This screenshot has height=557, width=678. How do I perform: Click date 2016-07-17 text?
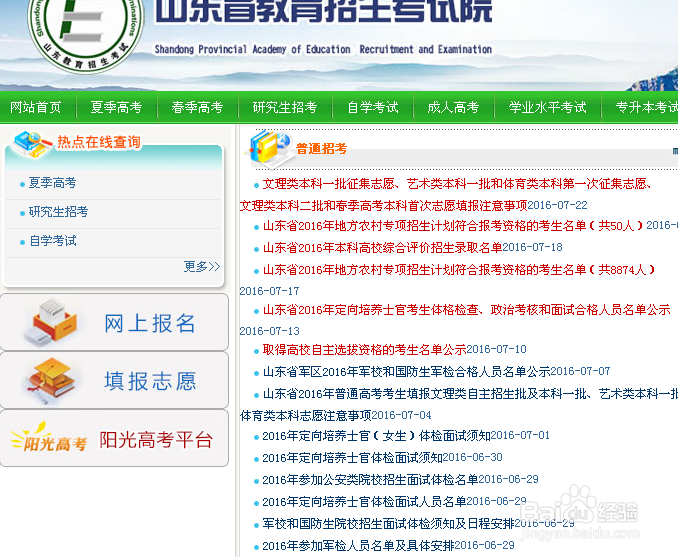tap(269, 291)
